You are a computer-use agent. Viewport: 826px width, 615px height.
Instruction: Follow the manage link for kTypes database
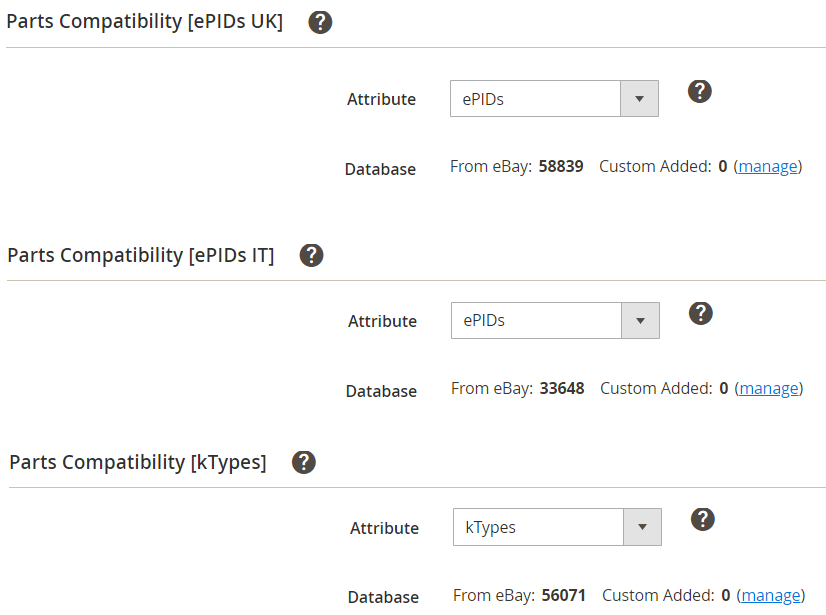(771, 595)
